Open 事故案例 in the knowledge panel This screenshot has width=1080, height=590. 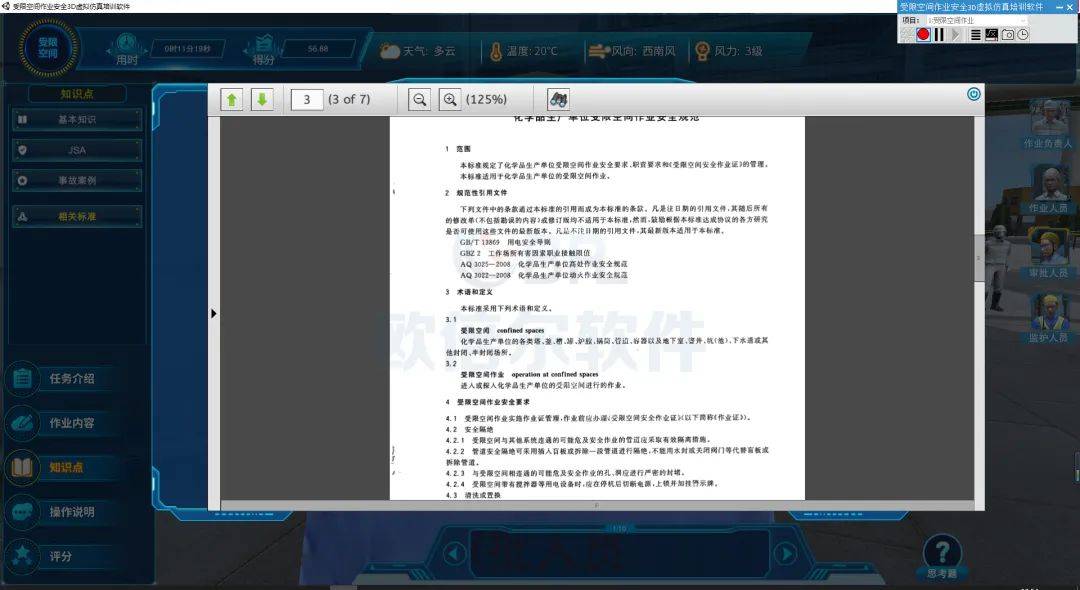76,180
